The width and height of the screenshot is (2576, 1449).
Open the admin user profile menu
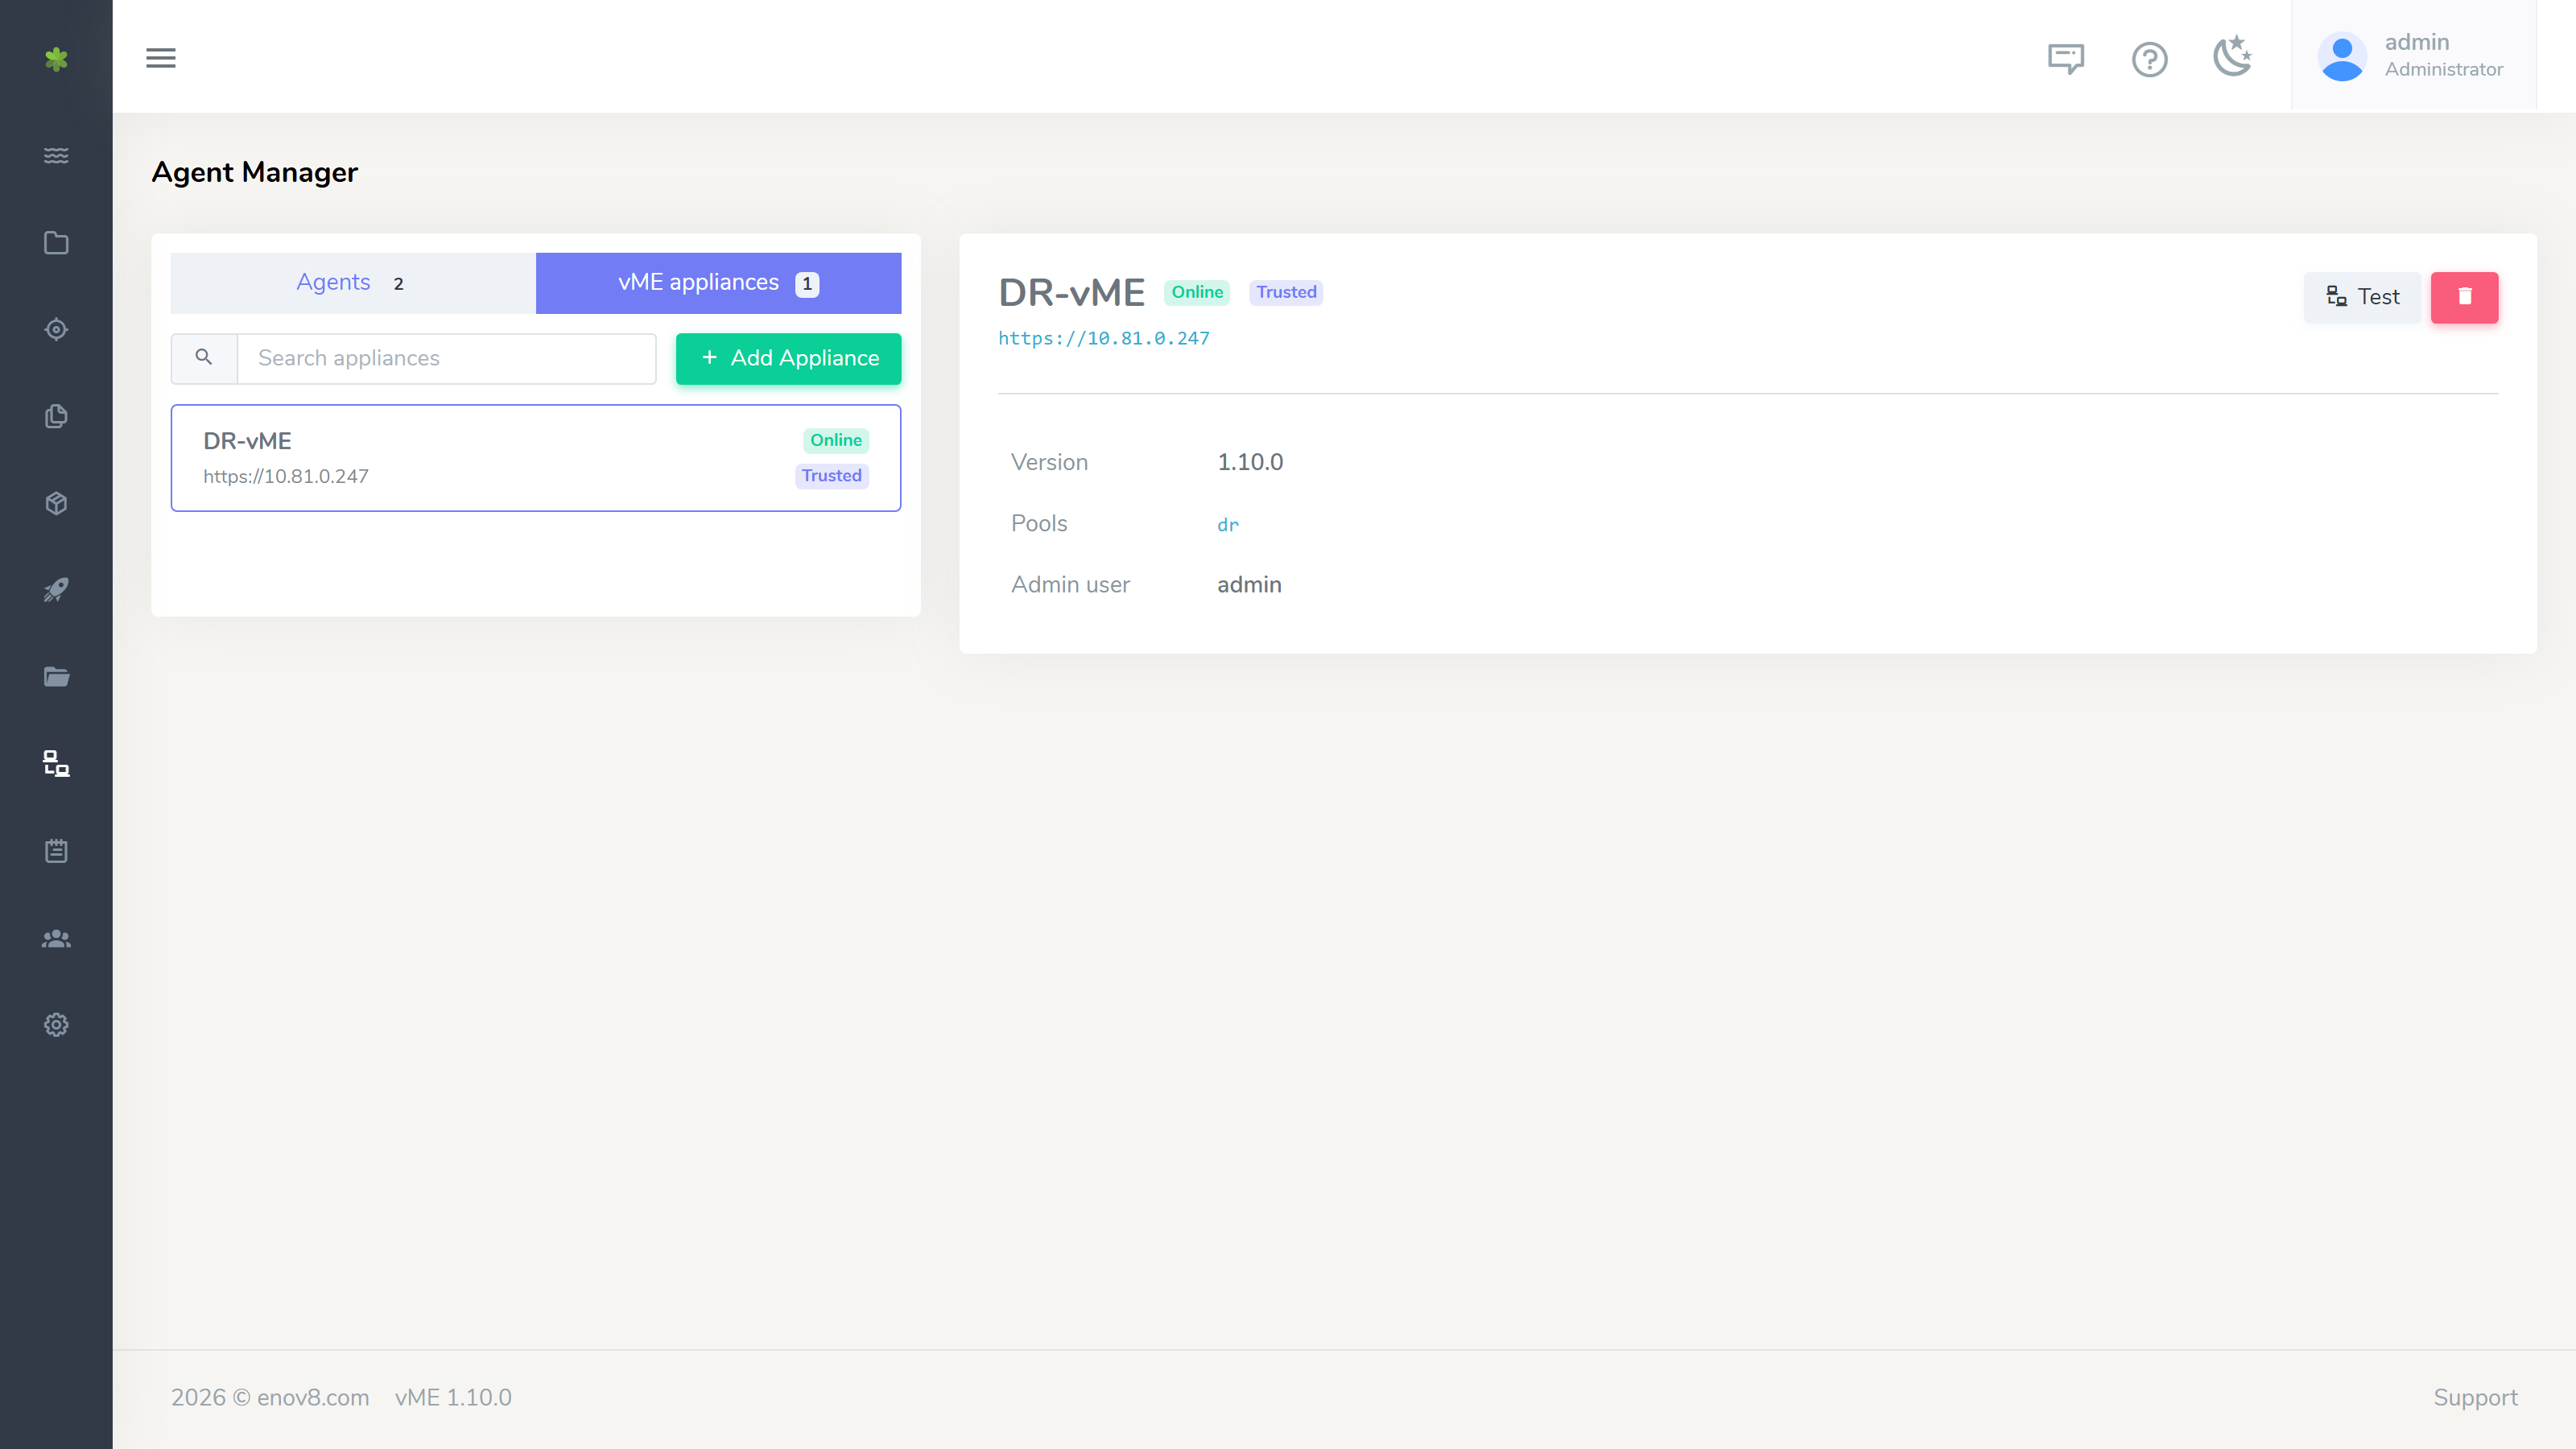pos(2414,56)
